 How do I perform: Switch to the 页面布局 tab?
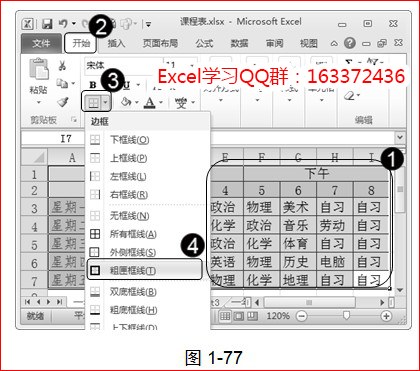160,43
